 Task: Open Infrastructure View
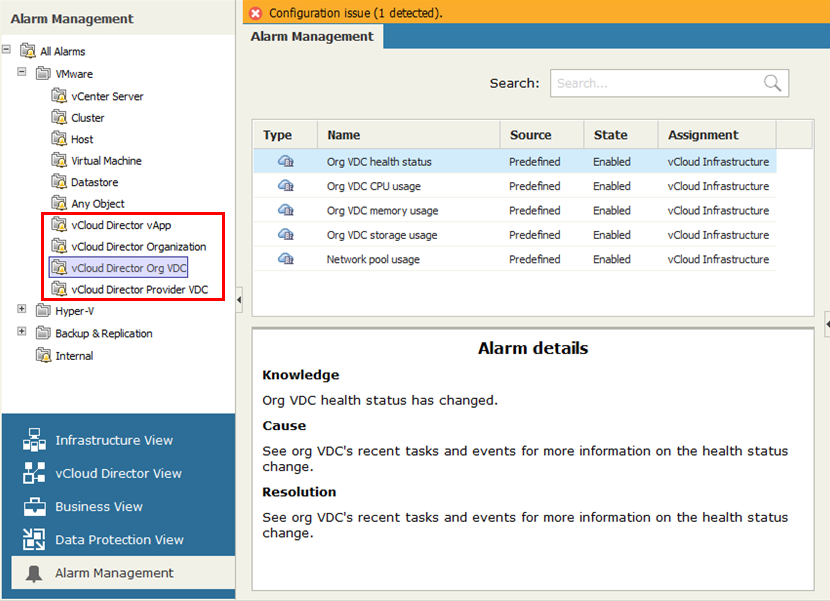tap(114, 440)
